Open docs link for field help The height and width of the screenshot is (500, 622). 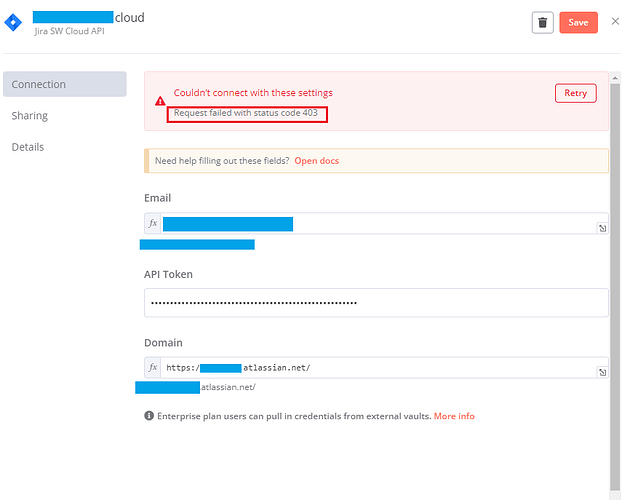pyautogui.click(x=317, y=161)
